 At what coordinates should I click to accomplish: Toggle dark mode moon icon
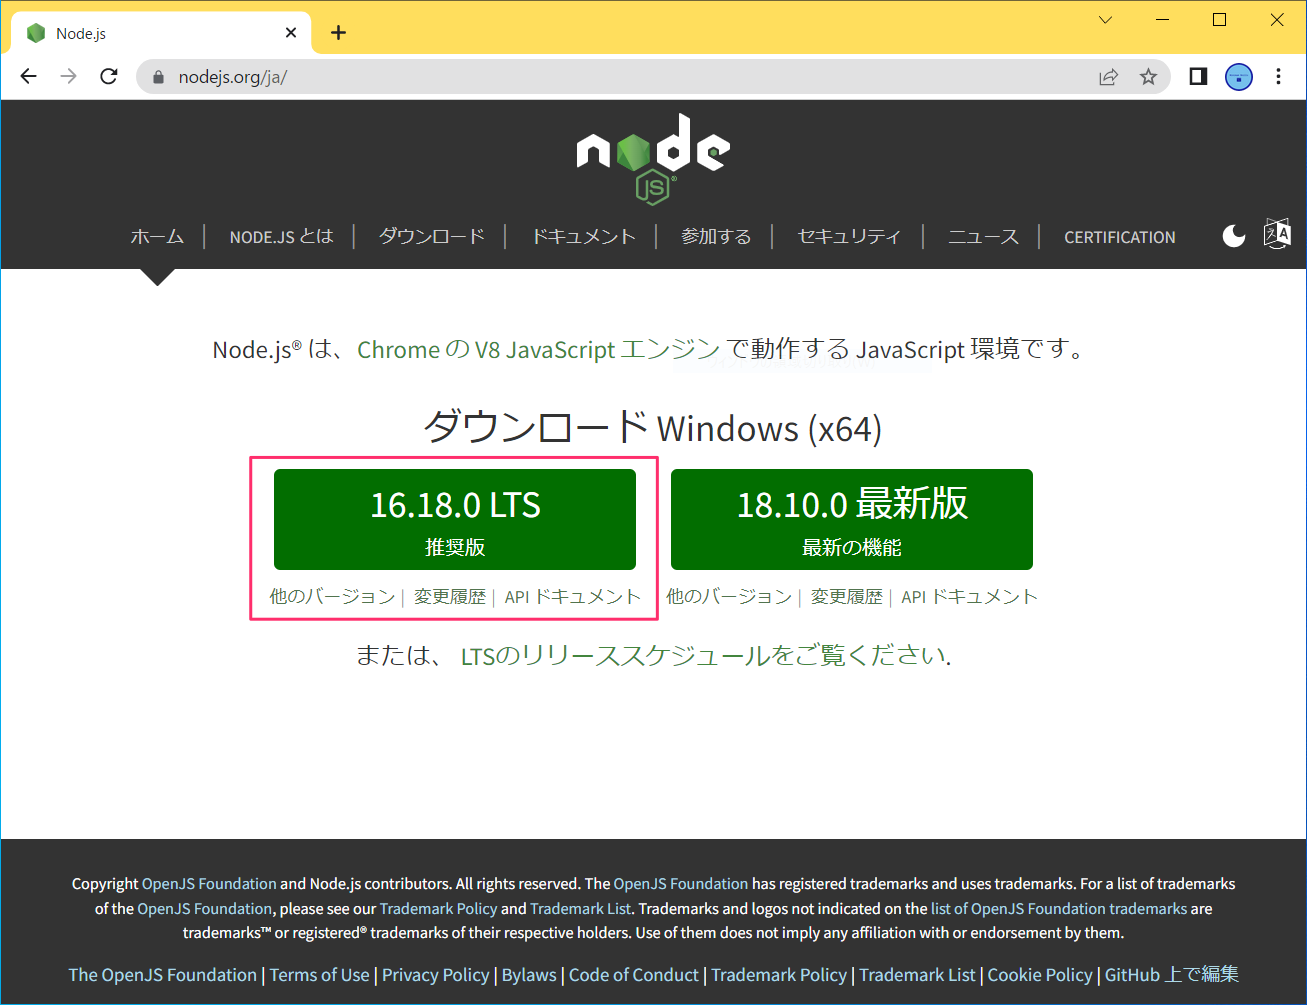pyautogui.click(x=1234, y=236)
